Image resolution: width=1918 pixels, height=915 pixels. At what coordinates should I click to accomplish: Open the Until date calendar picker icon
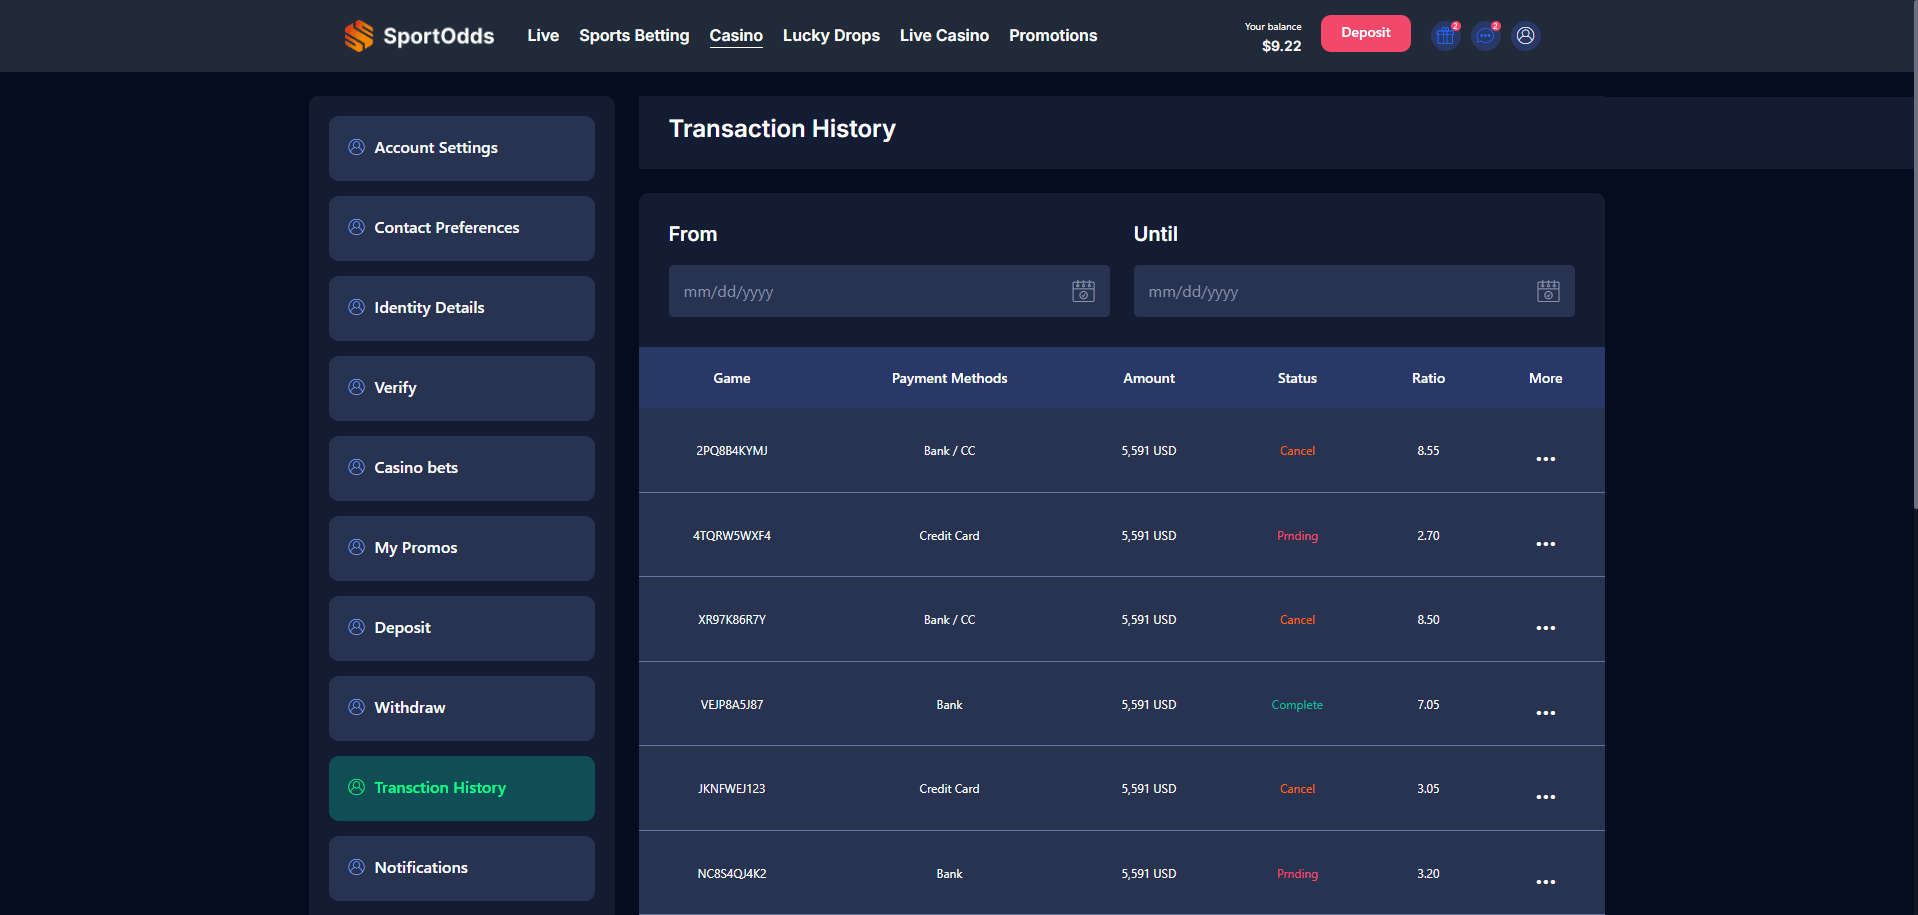pyautogui.click(x=1548, y=291)
